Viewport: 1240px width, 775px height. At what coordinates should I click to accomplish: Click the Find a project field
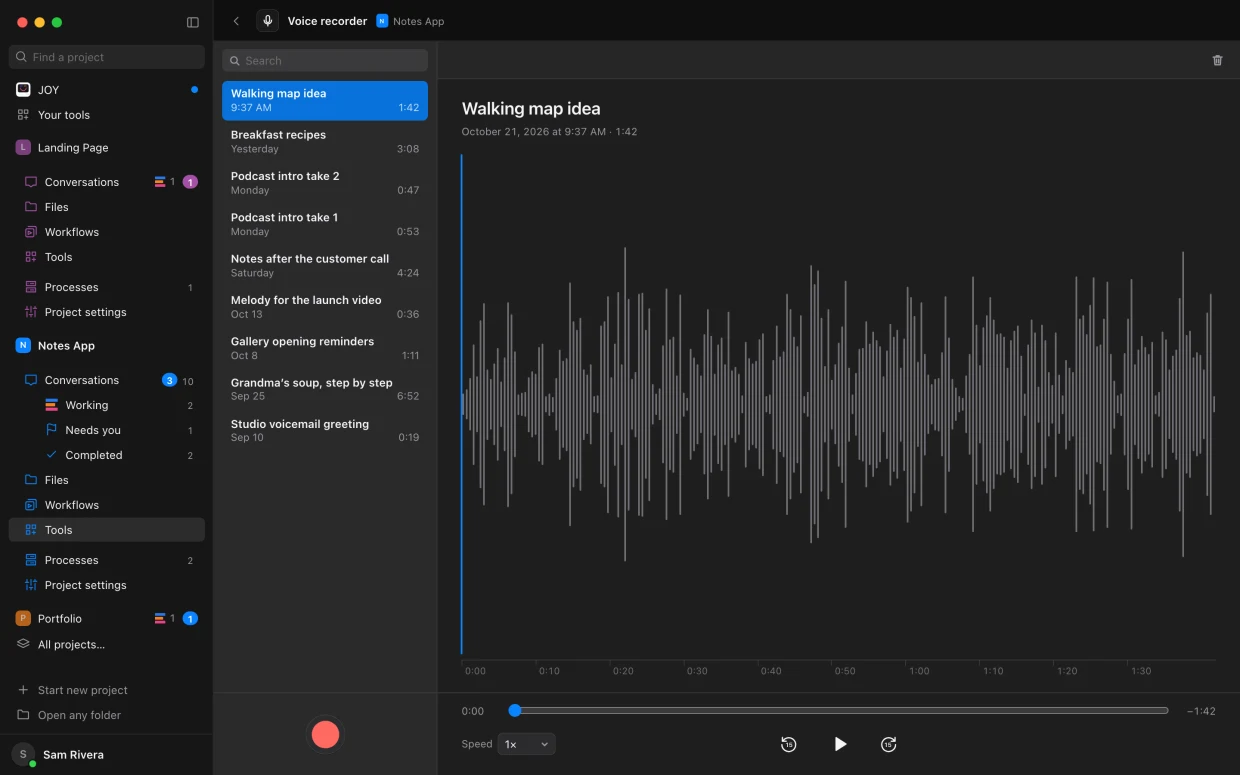(107, 57)
